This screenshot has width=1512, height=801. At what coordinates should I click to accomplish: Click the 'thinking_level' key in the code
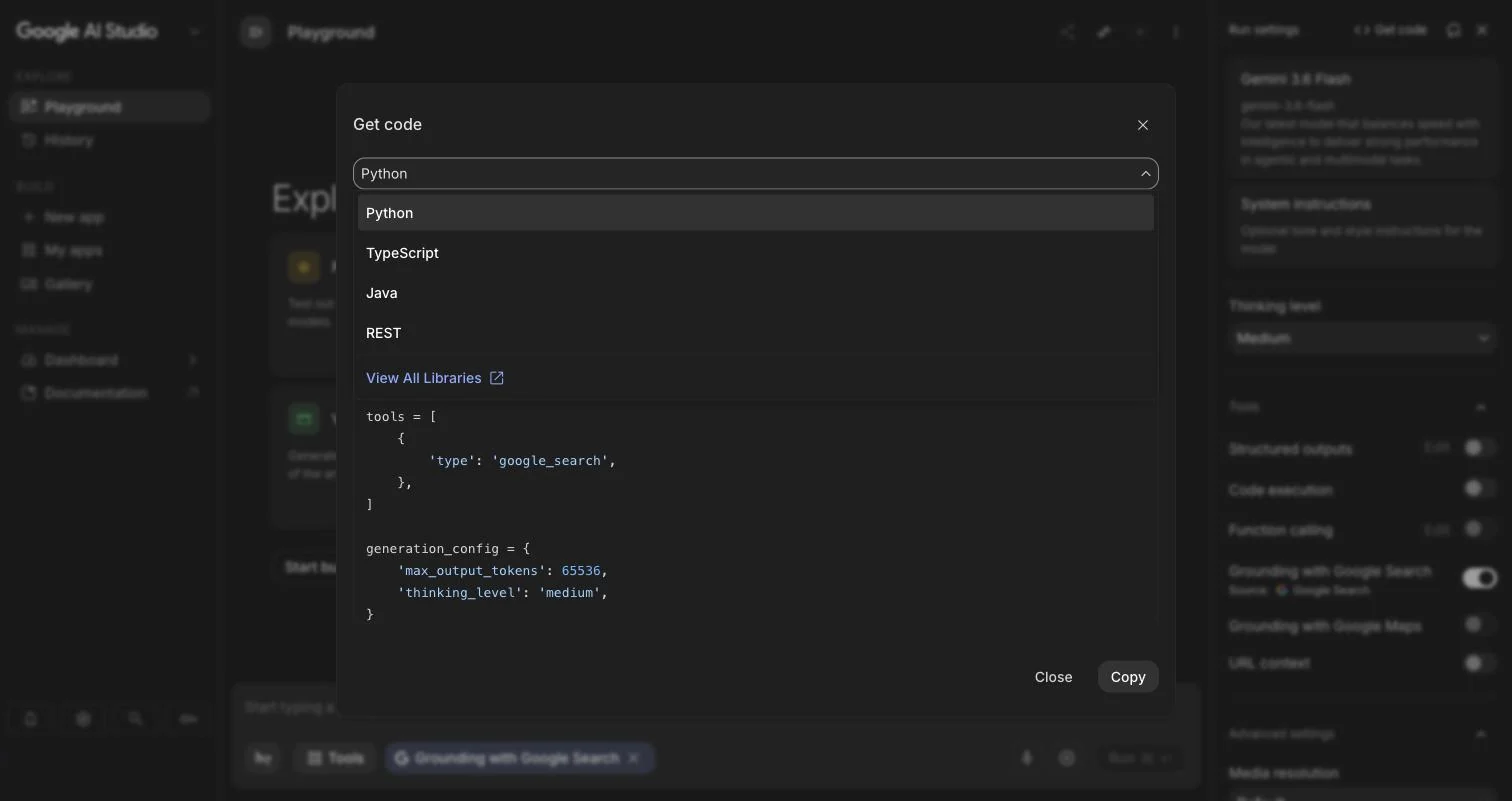pyautogui.click(x=460, y=592)
